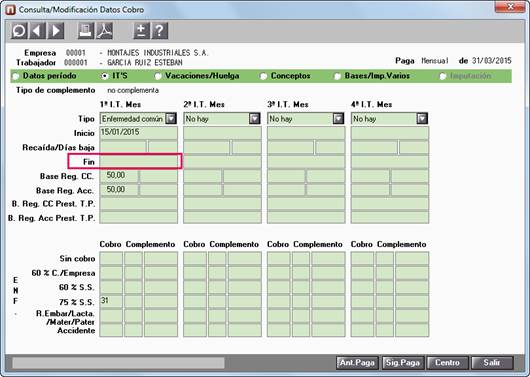Screen dimensions: 530x377
Task: Click Base Reg. CC. field 50,00
Action: point(119,176)
